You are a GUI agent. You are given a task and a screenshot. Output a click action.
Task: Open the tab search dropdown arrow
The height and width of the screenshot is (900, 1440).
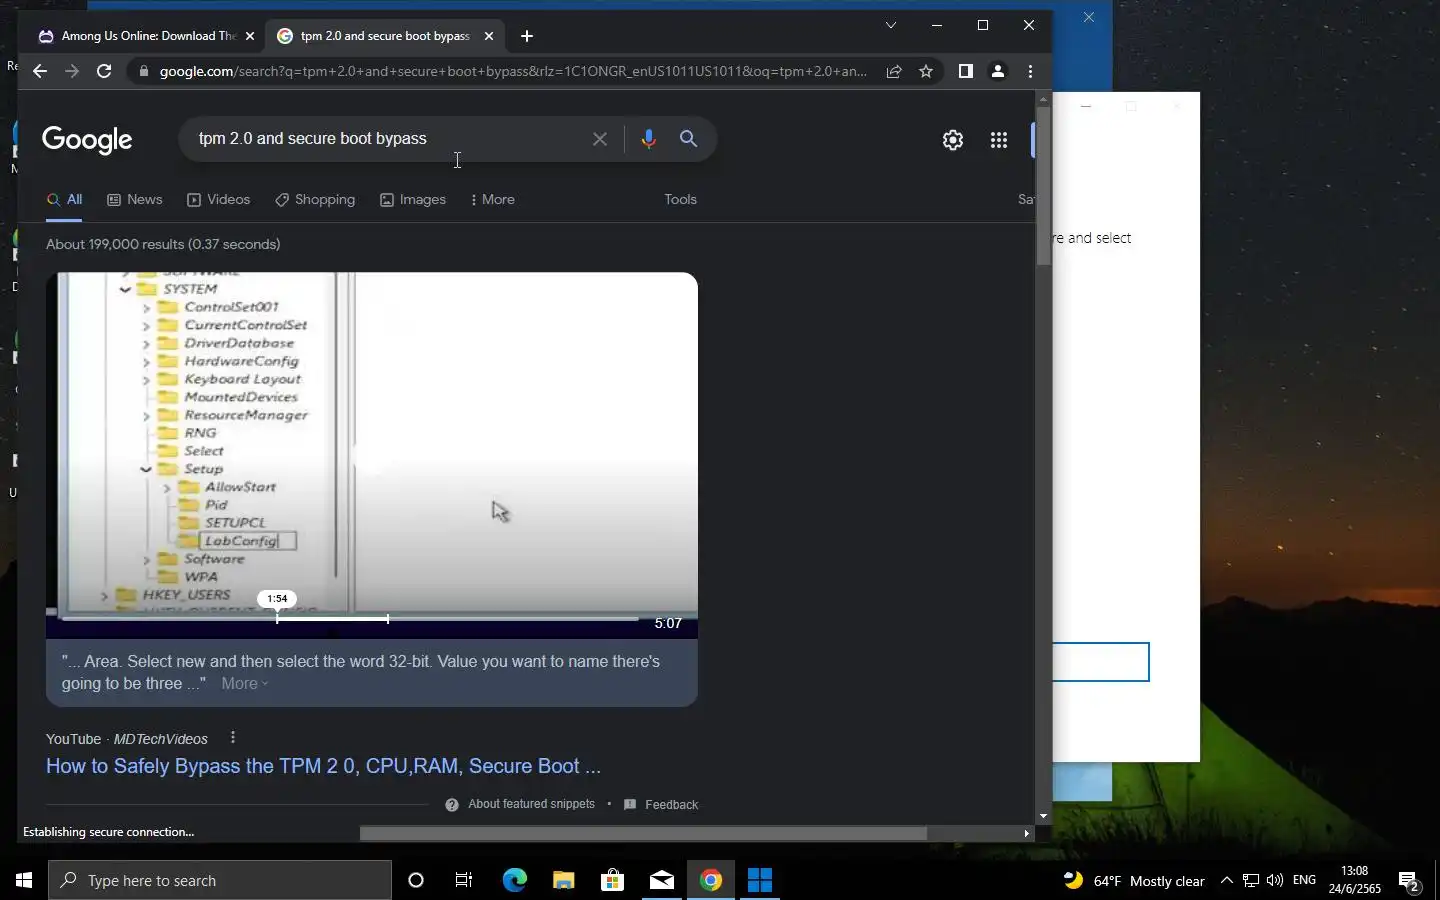click(891, 25)
